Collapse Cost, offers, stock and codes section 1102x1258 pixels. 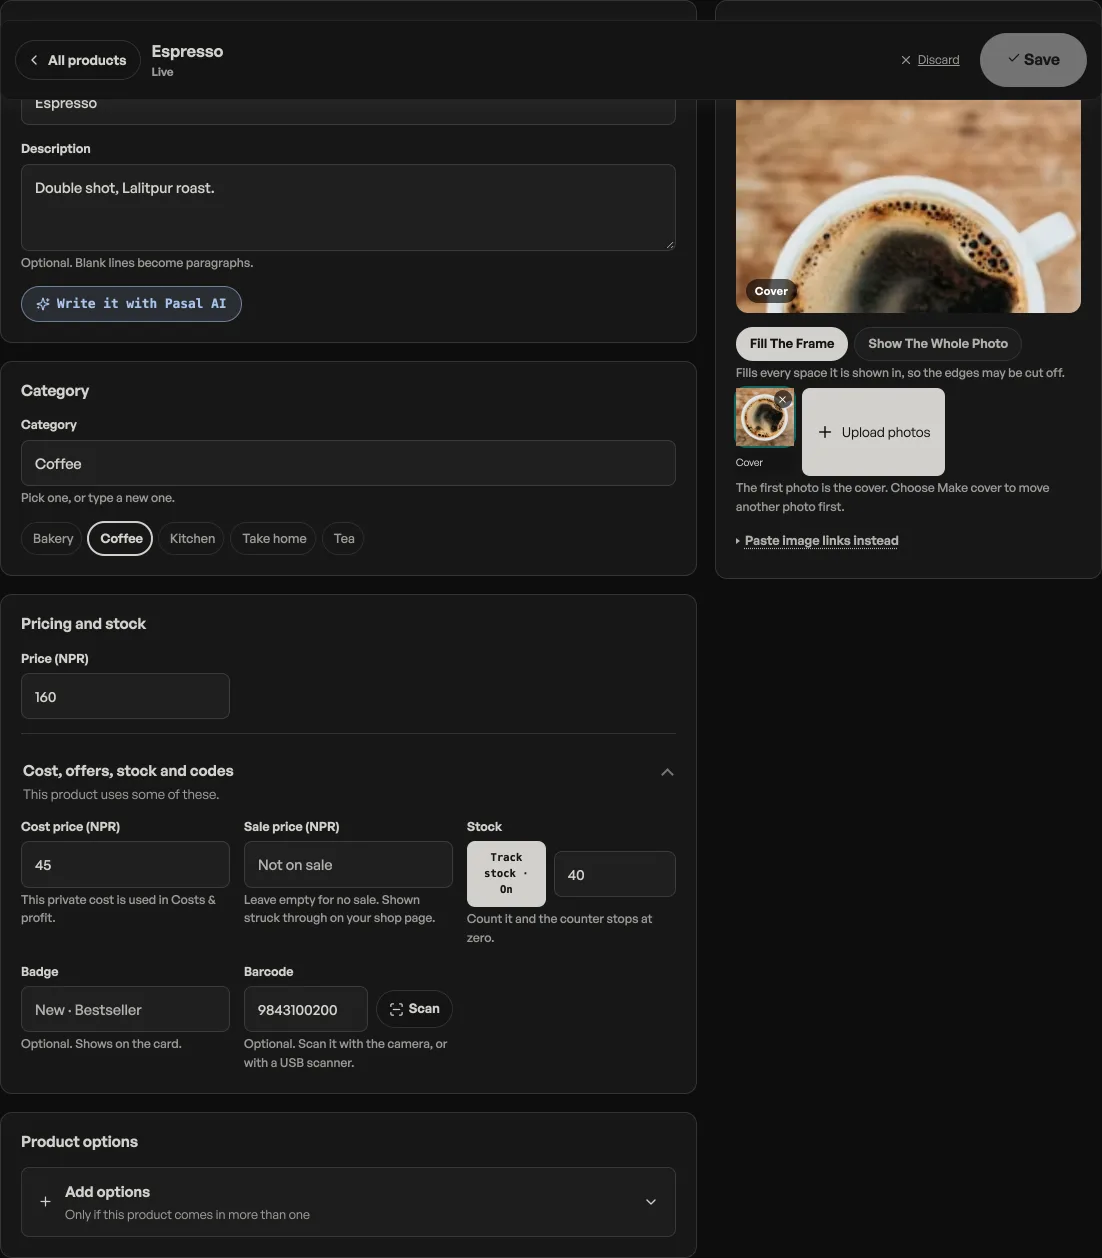667,772
